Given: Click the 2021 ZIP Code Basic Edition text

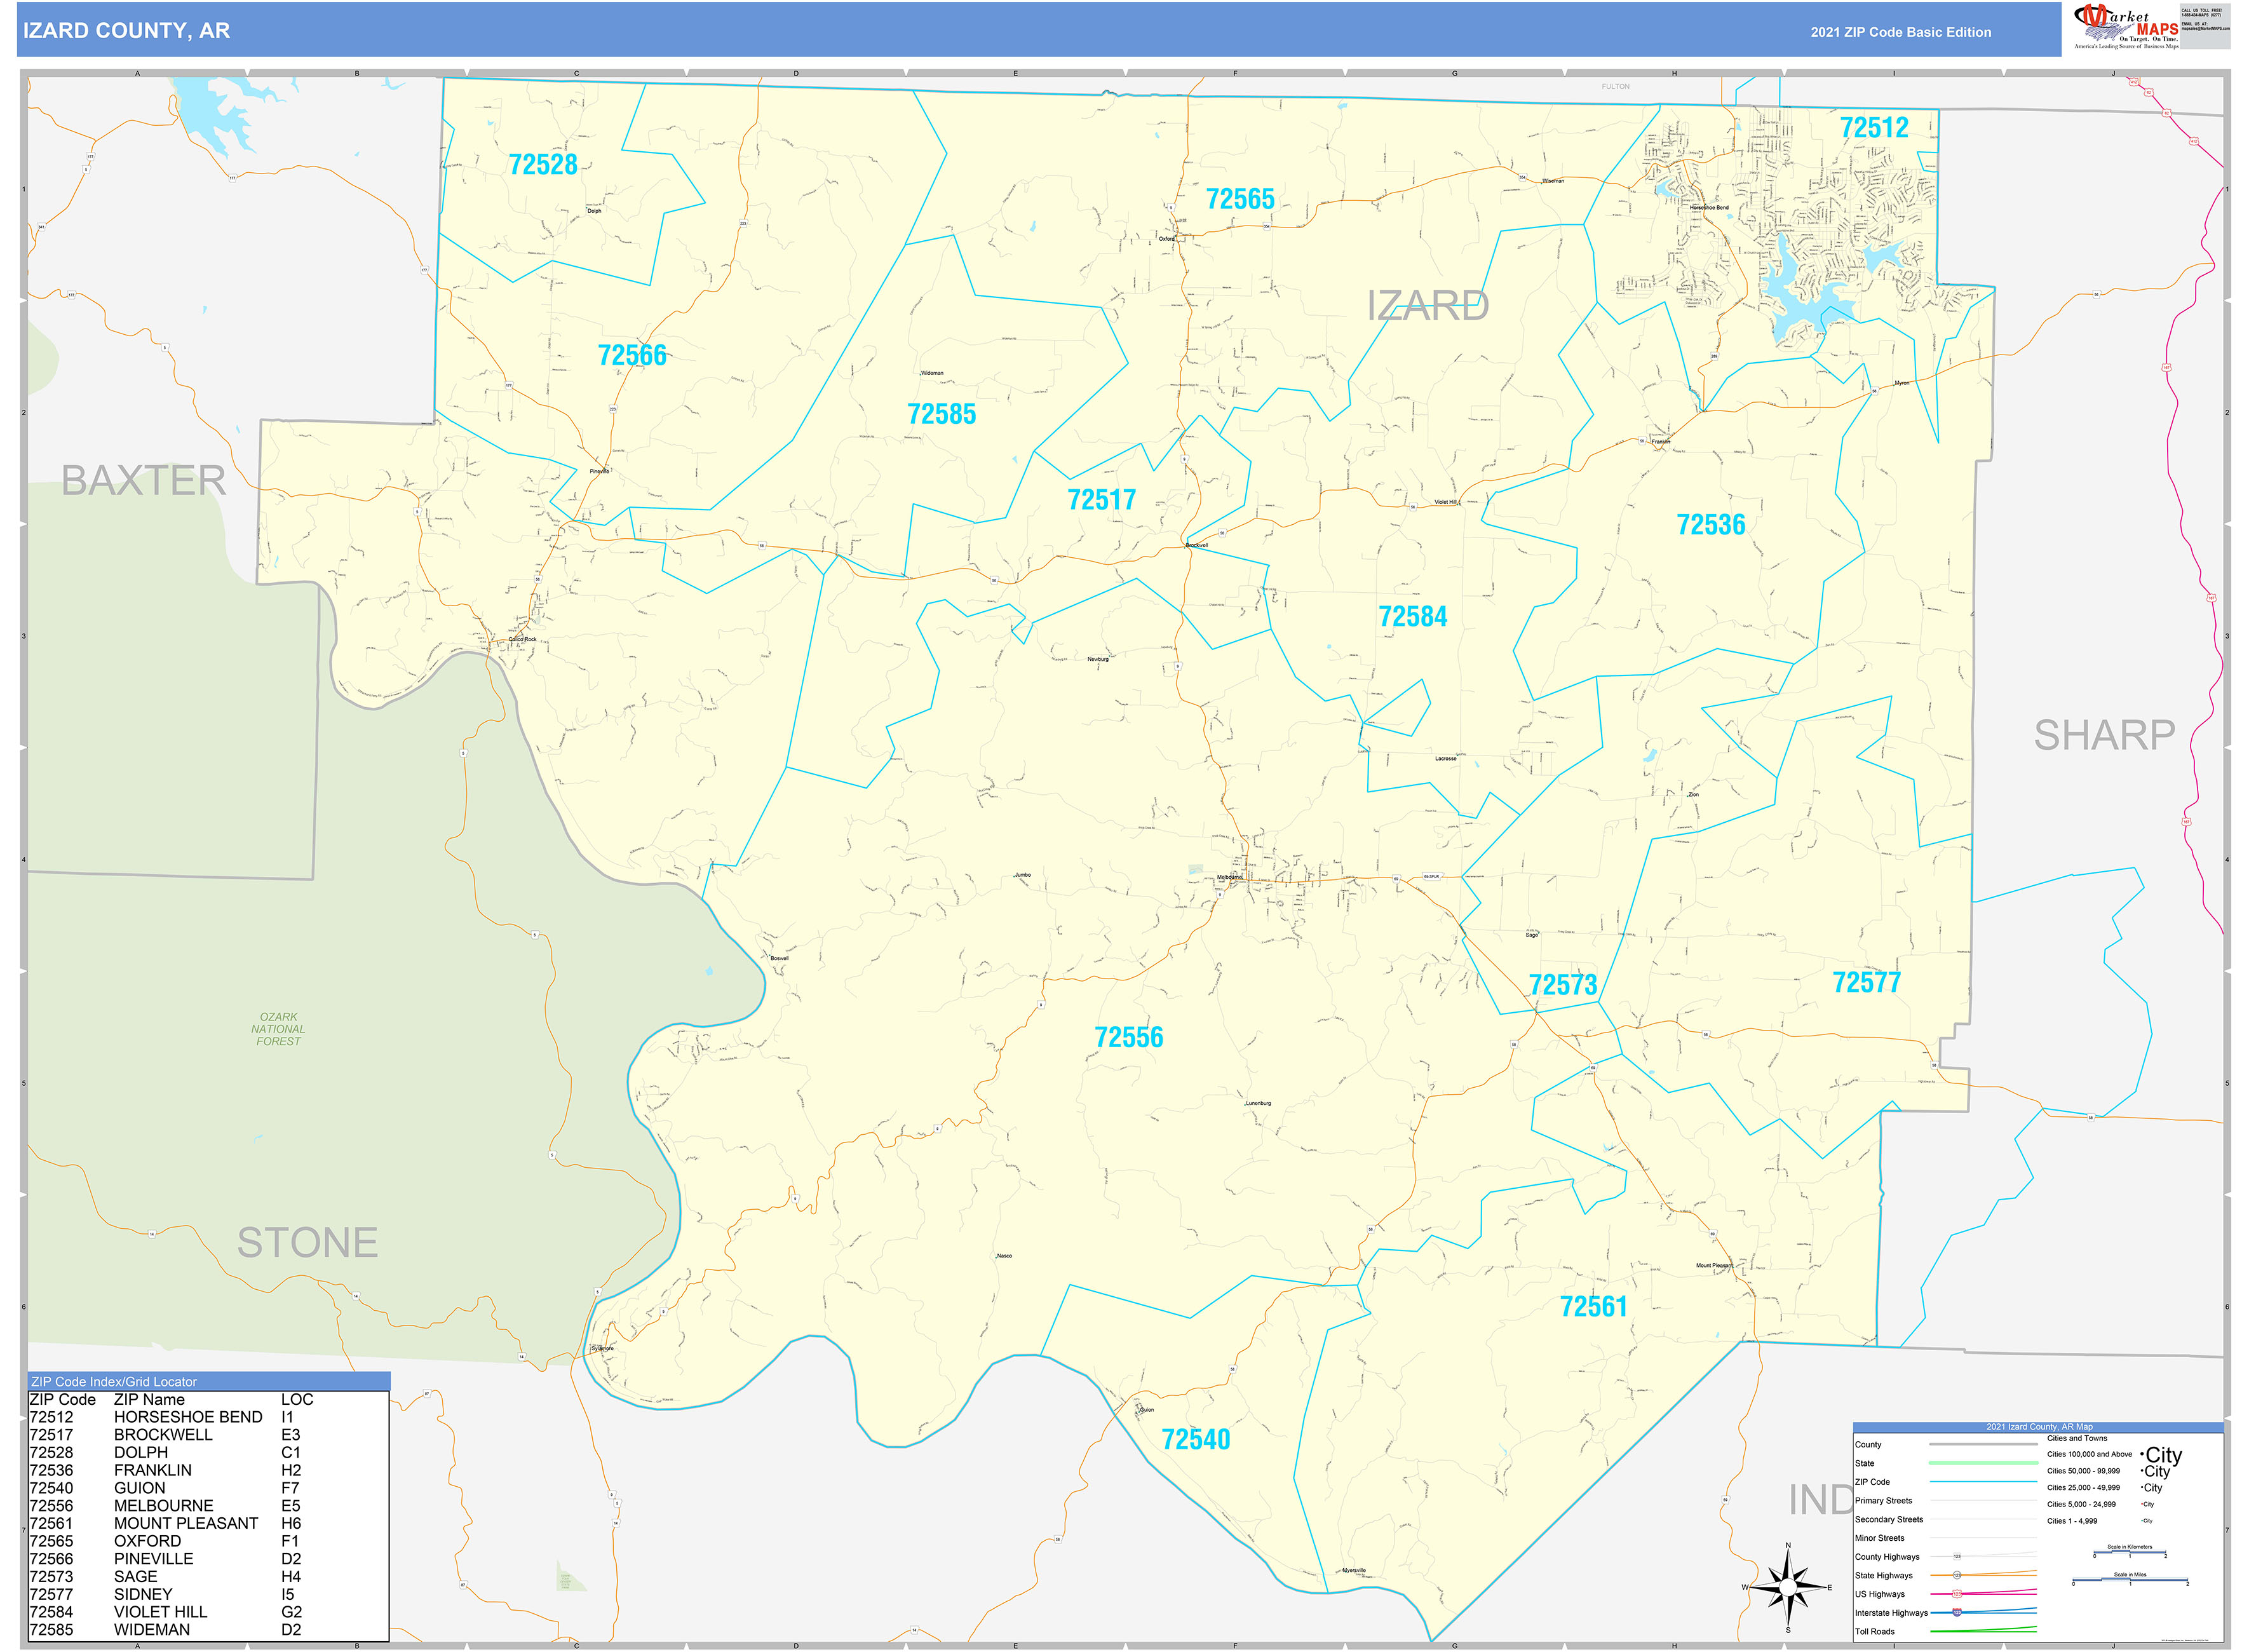Looking at the screenshot, I should click(1900, 32).
